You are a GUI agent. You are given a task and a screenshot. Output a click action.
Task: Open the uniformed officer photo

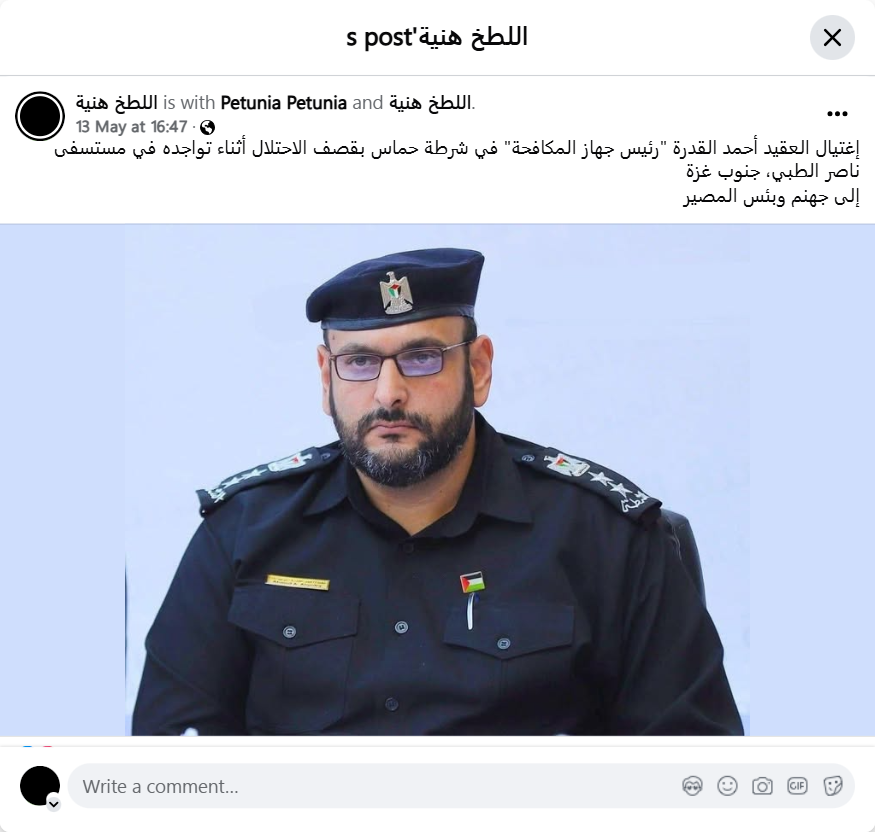point(438,480)
